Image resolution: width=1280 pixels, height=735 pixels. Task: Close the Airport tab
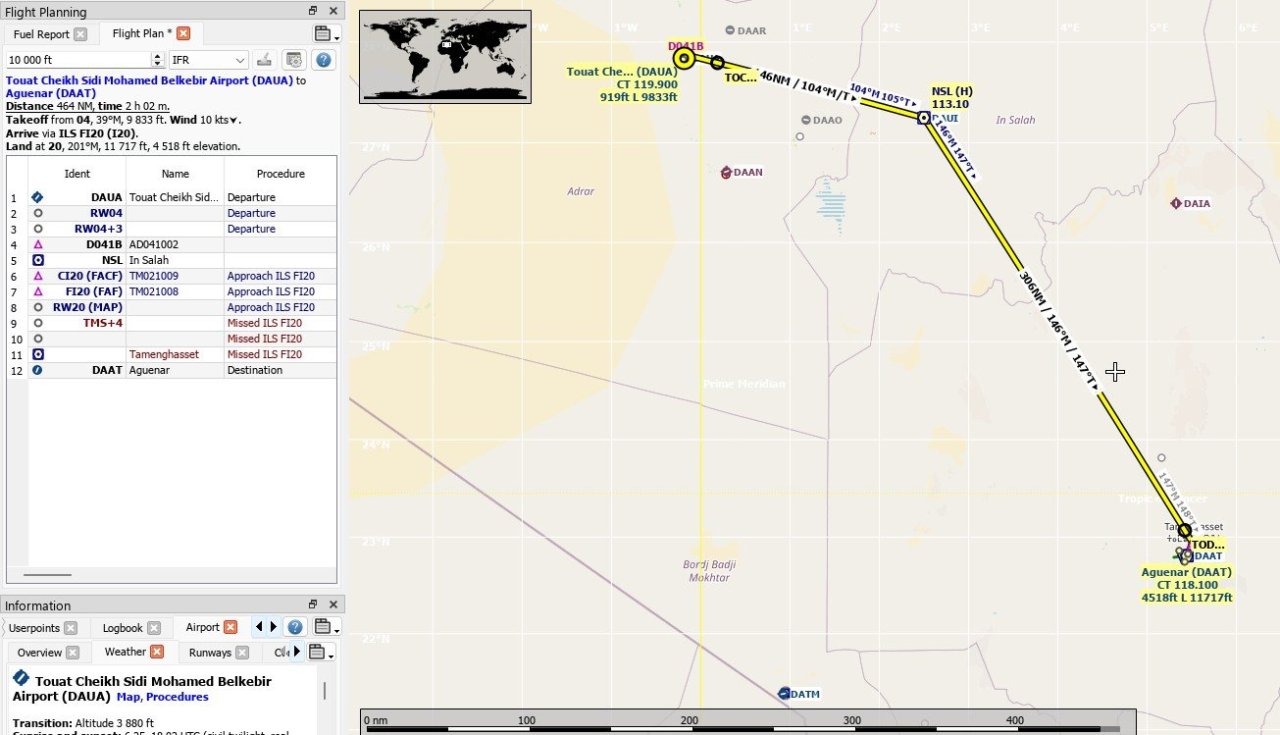pos(230,628)
